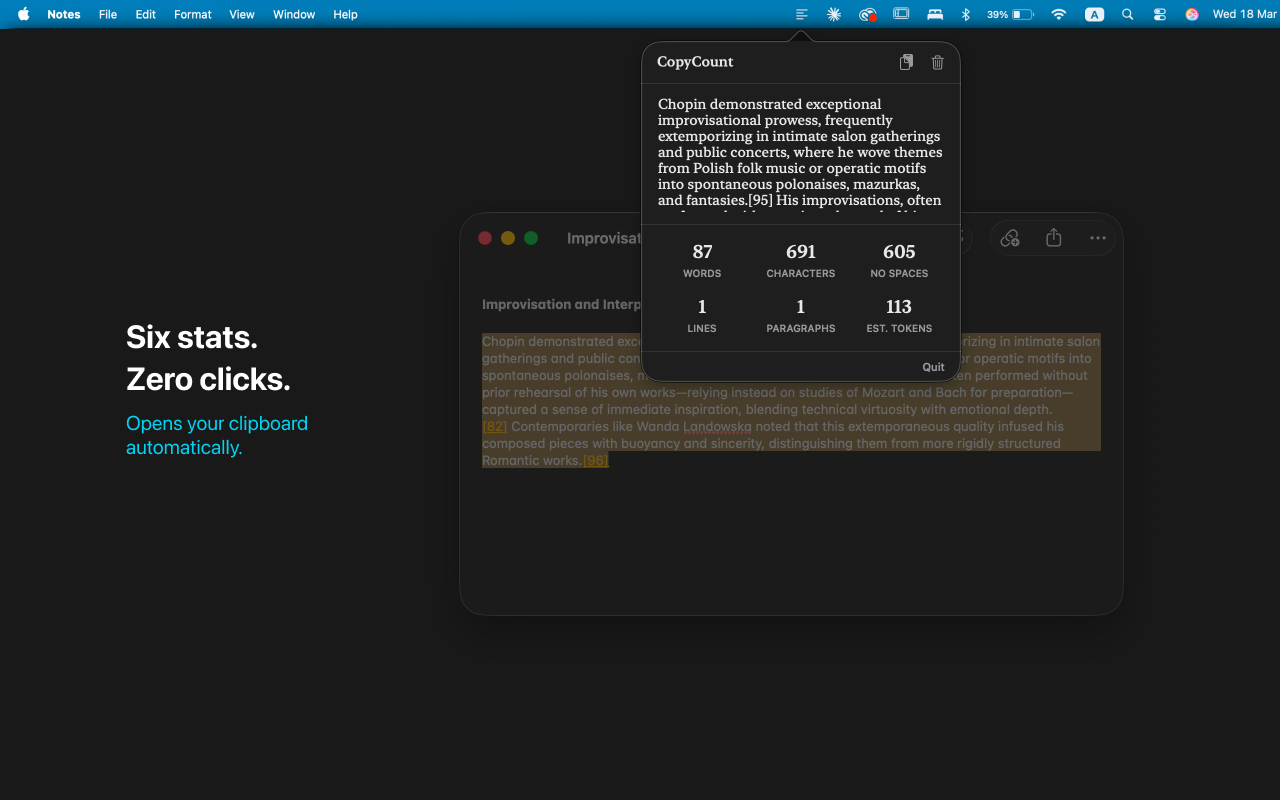Open the File menu
The image size is (1280, 800).
click(108, 14)
